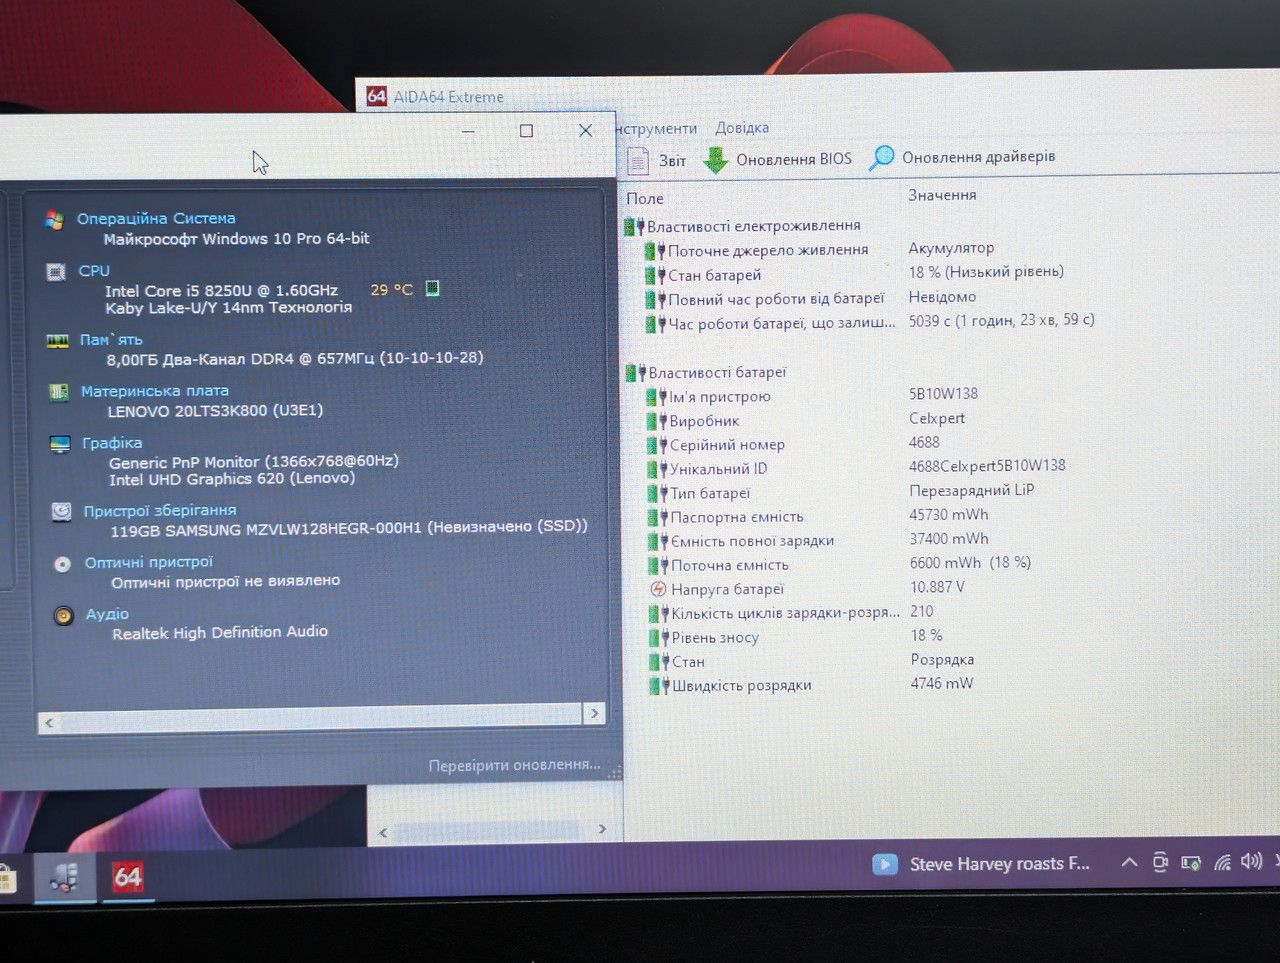Click the battery icon beside Властивості батареї
The height and width of the screenshot is (963, 1280).
point(635,373)
